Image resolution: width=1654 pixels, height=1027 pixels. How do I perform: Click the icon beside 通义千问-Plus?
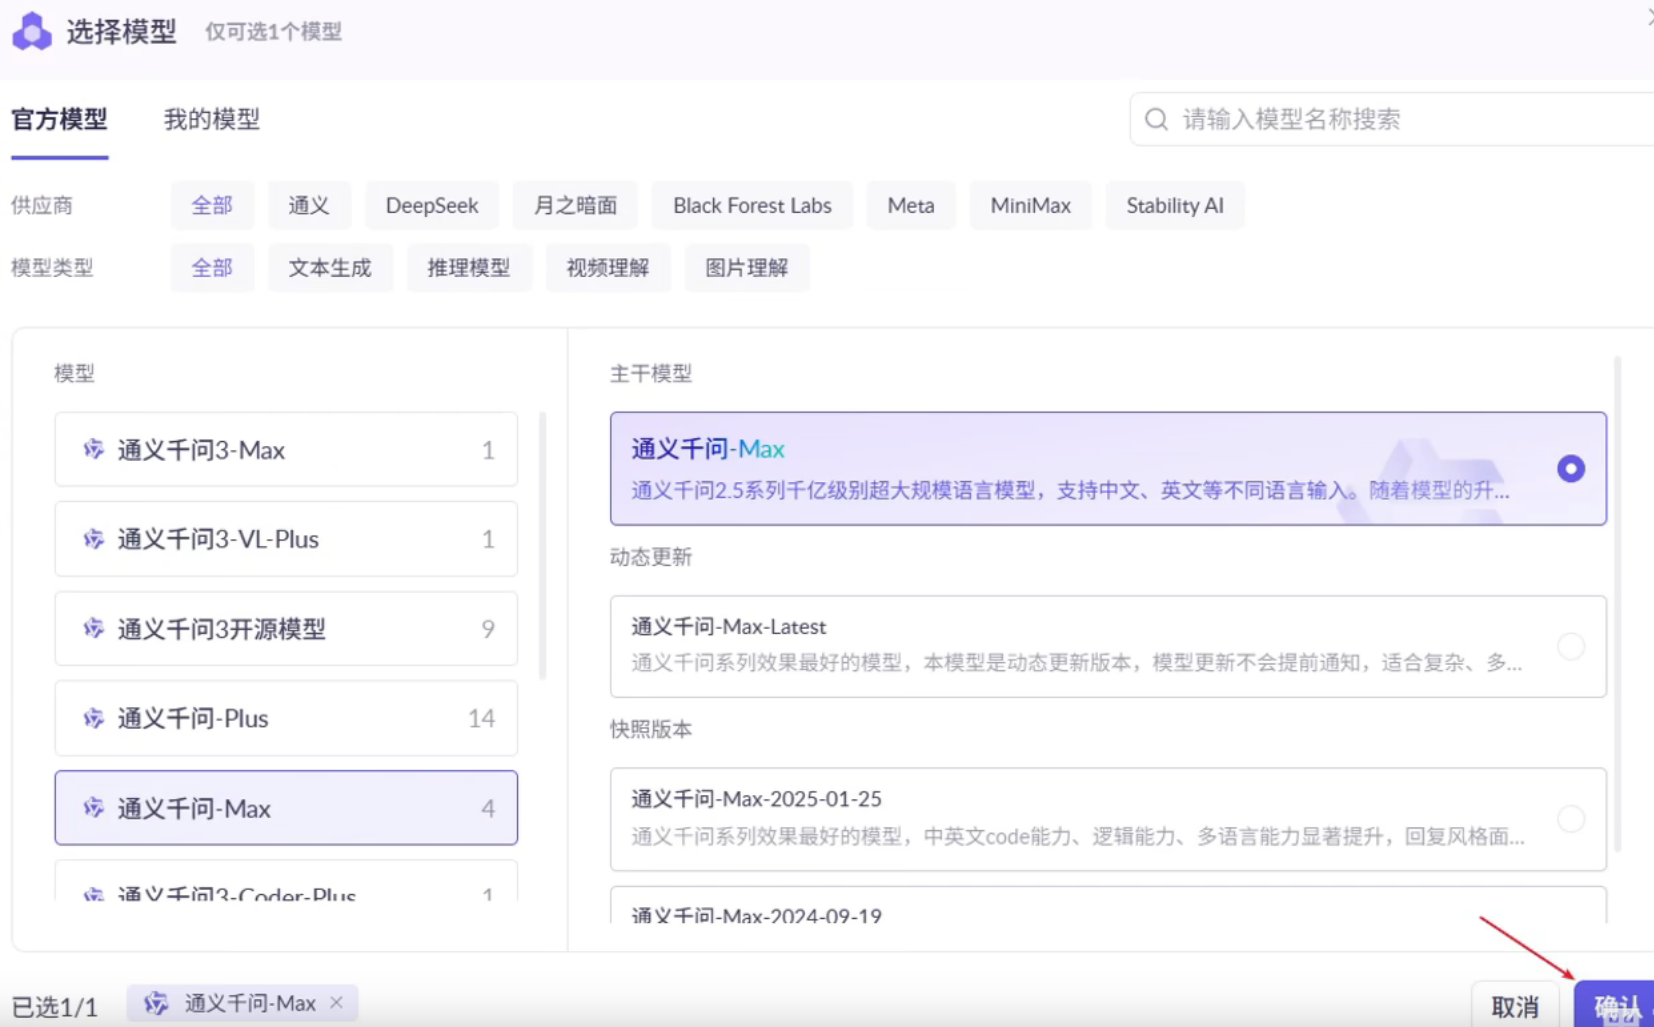pyautogui.click(x=93, y=718)
